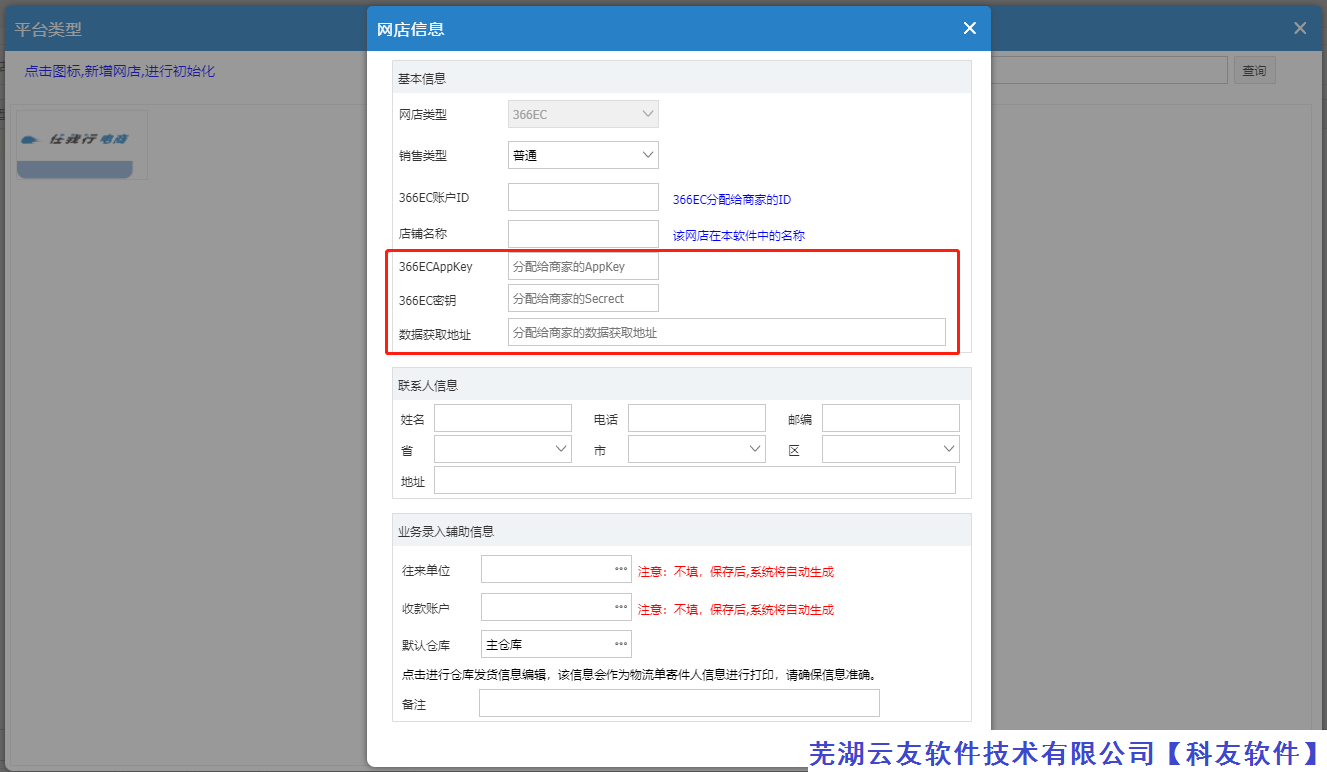Click the 平台类型 window title
The height and width of the screenshot is (772, 1327).
(x=48, y=29)
